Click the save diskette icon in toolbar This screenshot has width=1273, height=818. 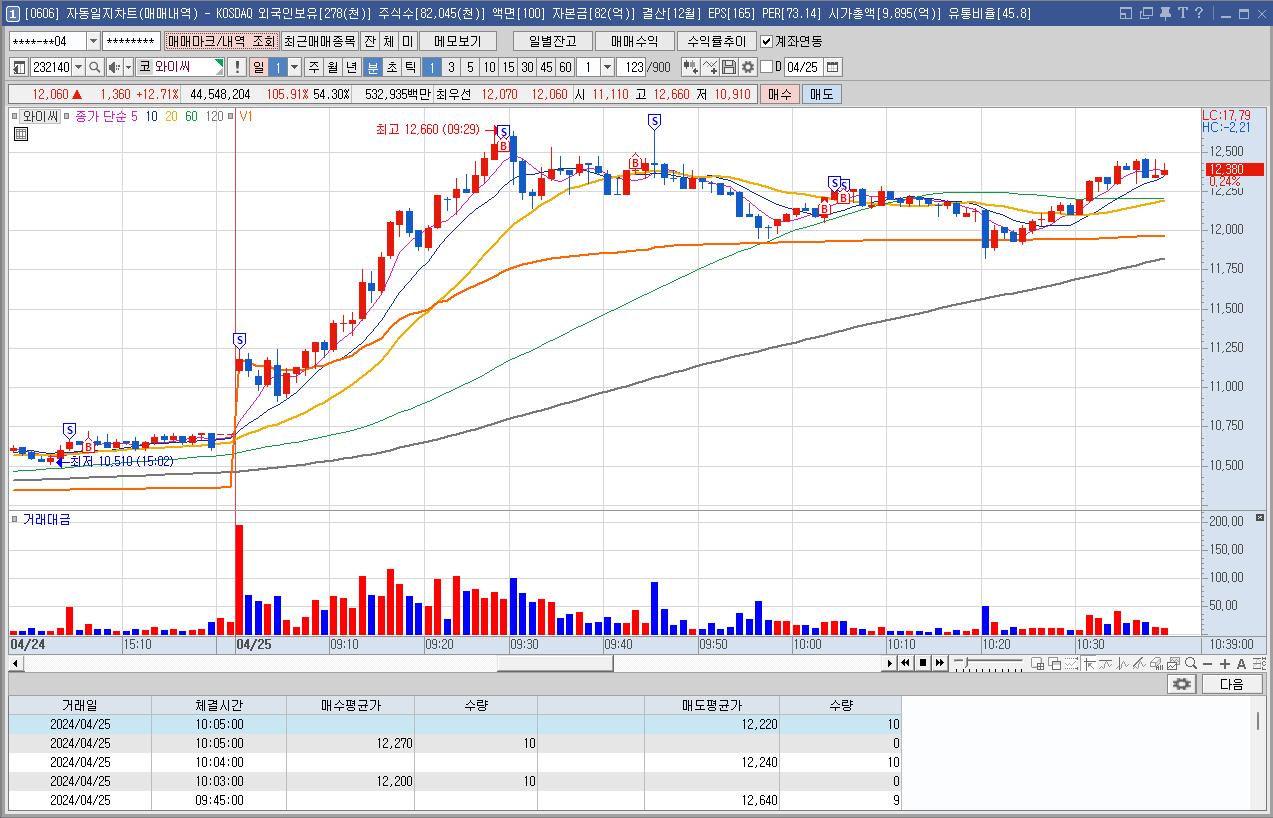pos(729,67)
